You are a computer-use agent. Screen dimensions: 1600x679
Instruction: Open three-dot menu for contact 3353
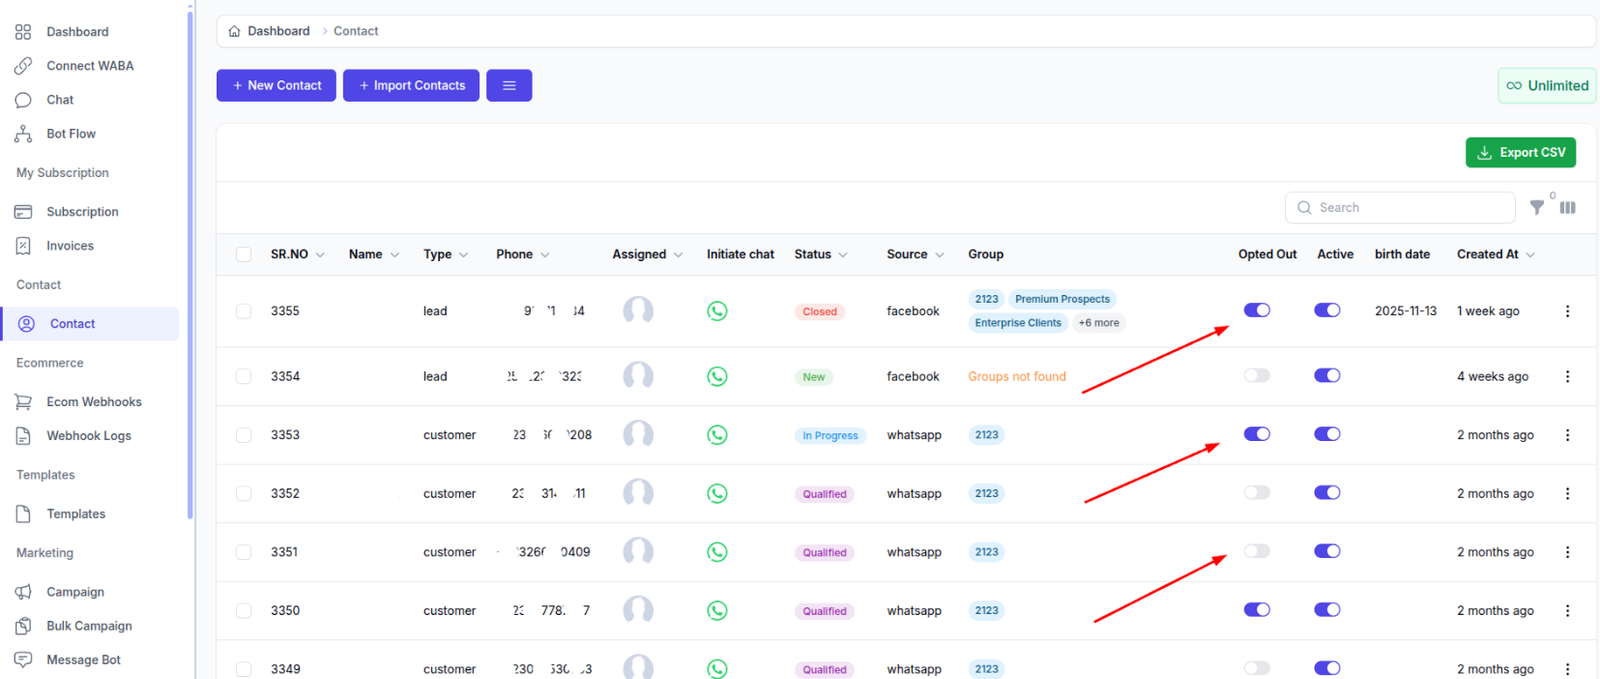point(1567,435)
